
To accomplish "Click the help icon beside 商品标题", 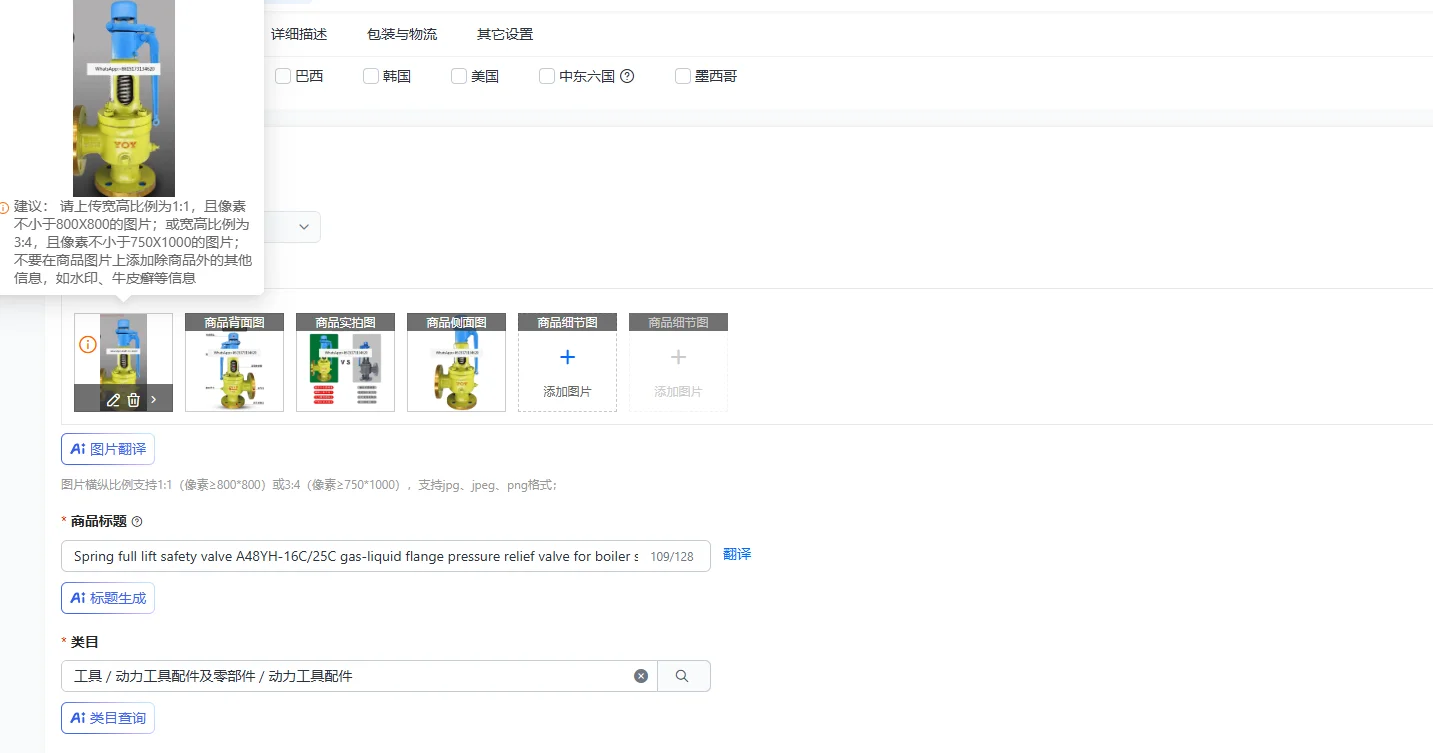I will pos(137,521).
